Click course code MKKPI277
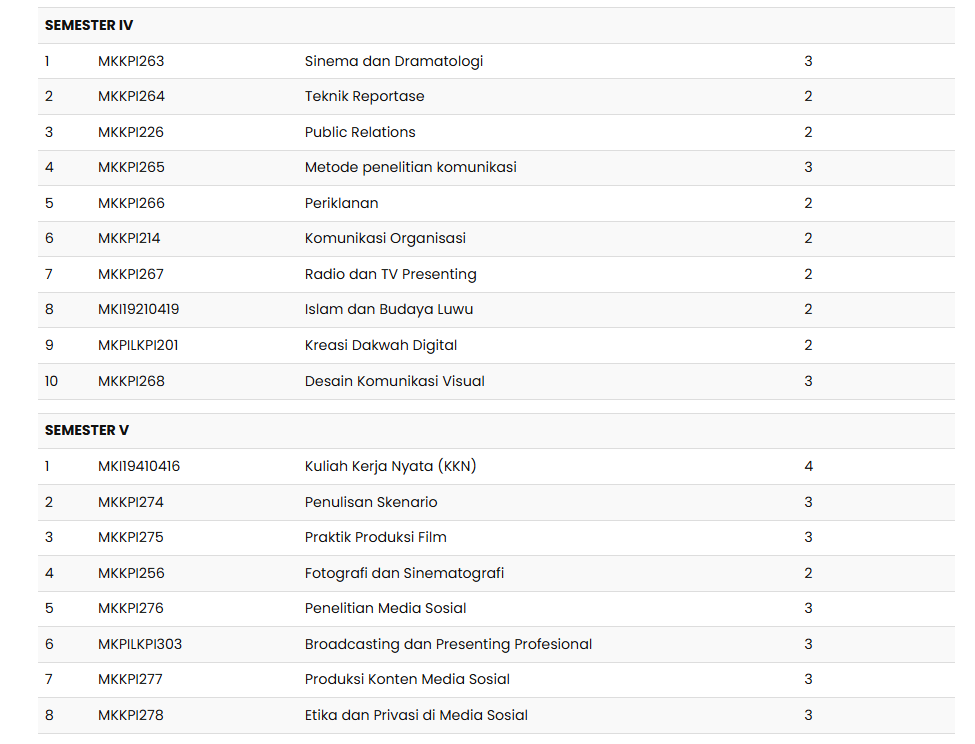The width and height of the screenshot is (975, 744). tap(131, 679)
